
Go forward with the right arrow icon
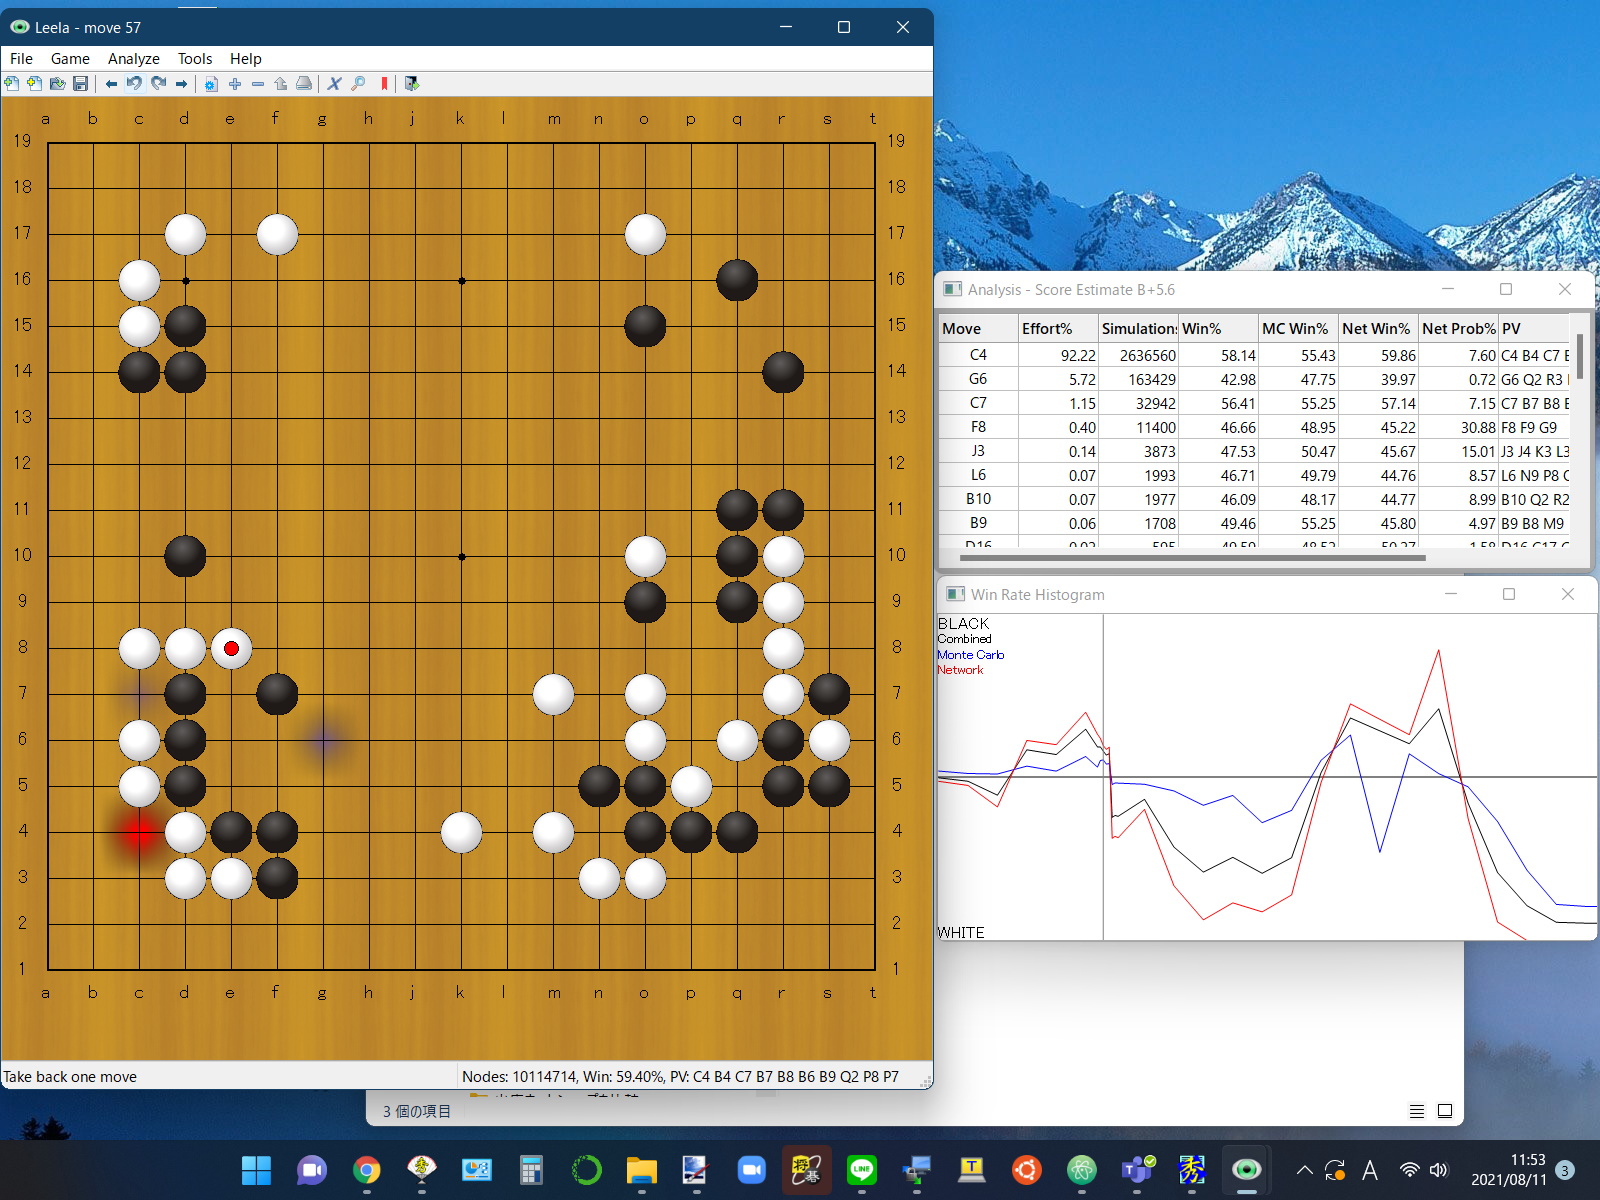(x=182, y=84)
